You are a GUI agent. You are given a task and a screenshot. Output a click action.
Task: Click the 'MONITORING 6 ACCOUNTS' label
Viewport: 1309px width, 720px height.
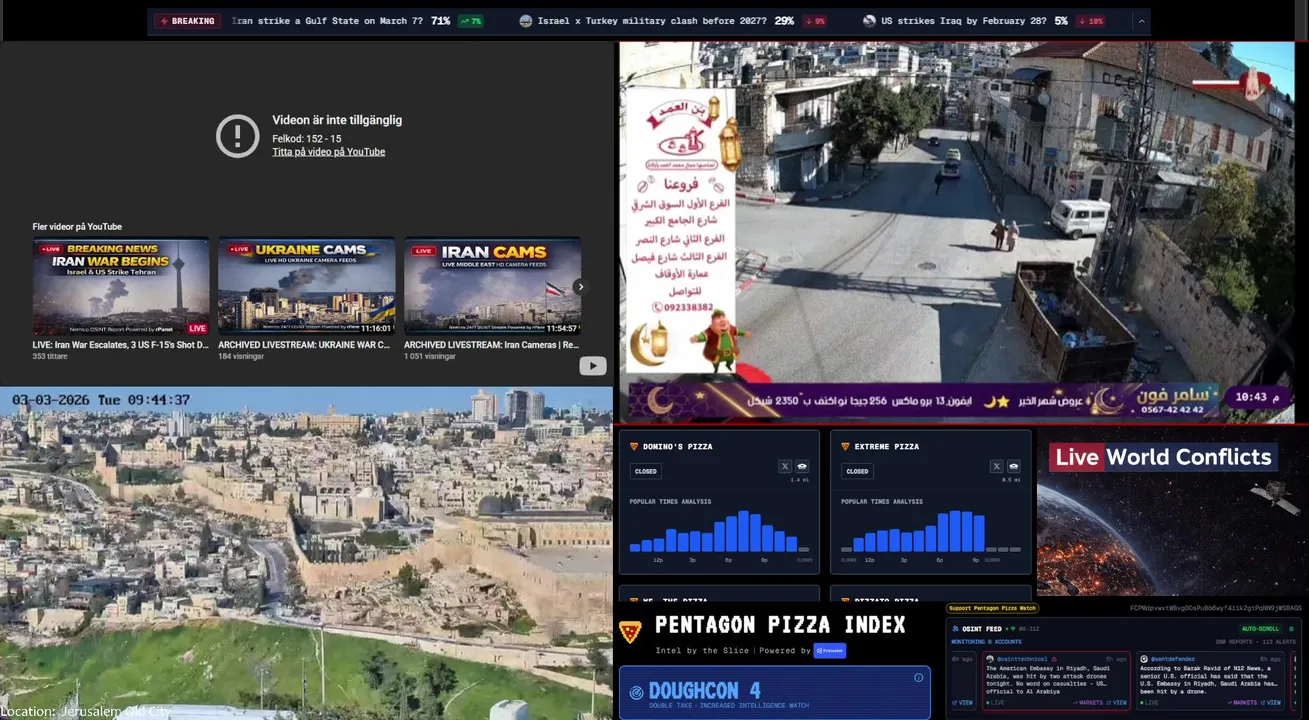987,642
